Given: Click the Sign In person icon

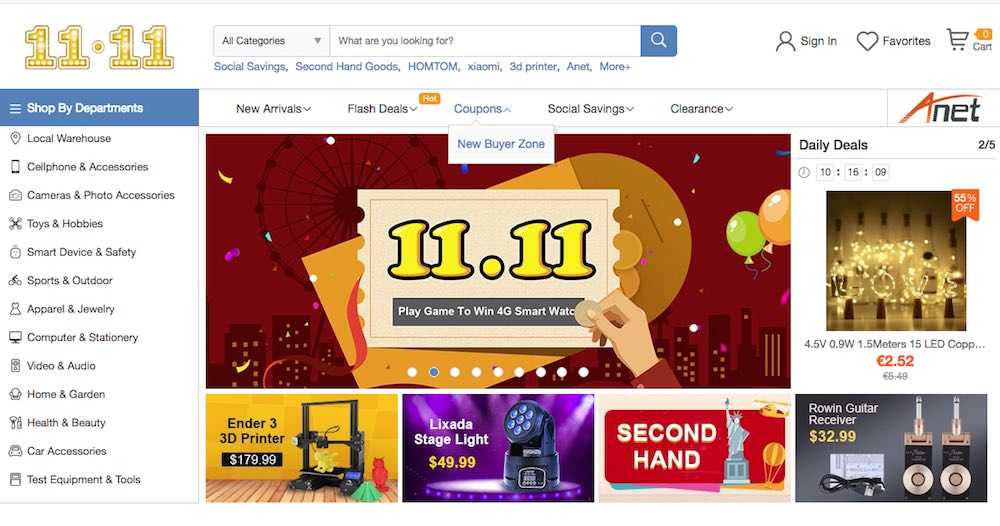Looking at the screenshot, I should pos(785,41).
